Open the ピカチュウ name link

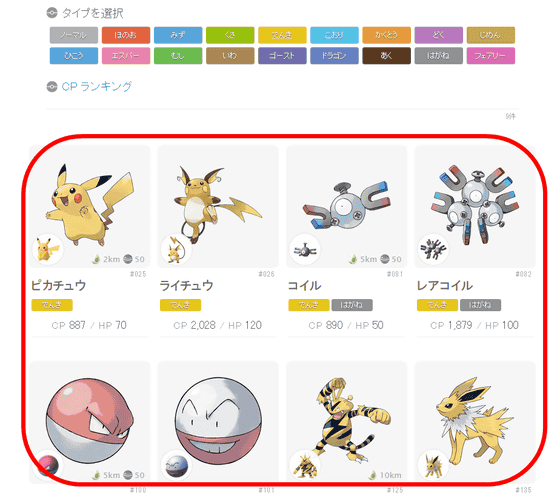59,286
